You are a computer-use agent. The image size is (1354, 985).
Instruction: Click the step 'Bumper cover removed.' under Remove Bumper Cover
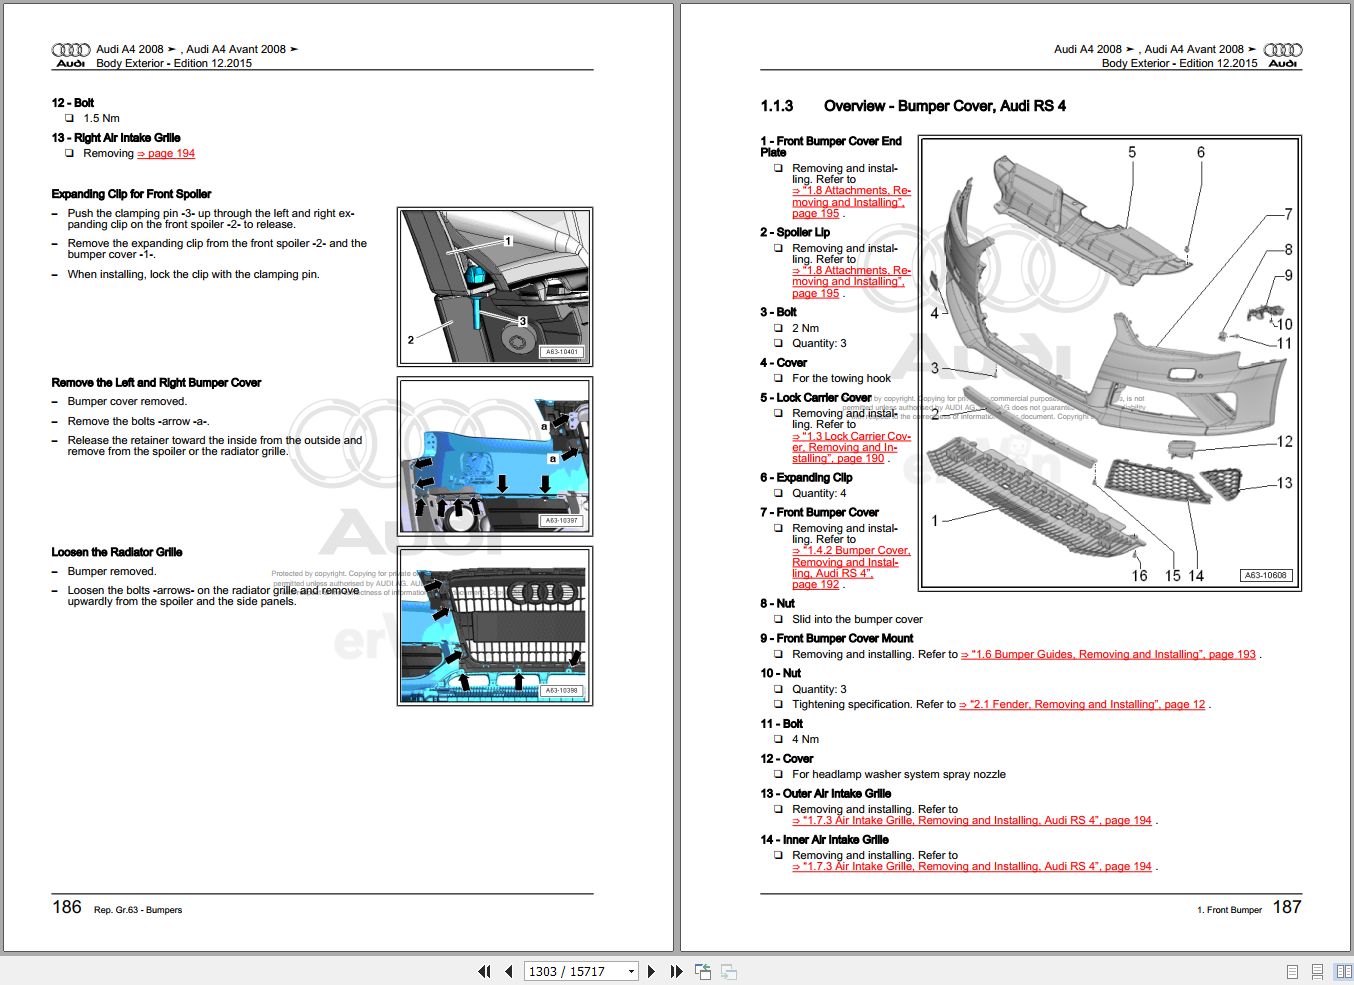127,401
